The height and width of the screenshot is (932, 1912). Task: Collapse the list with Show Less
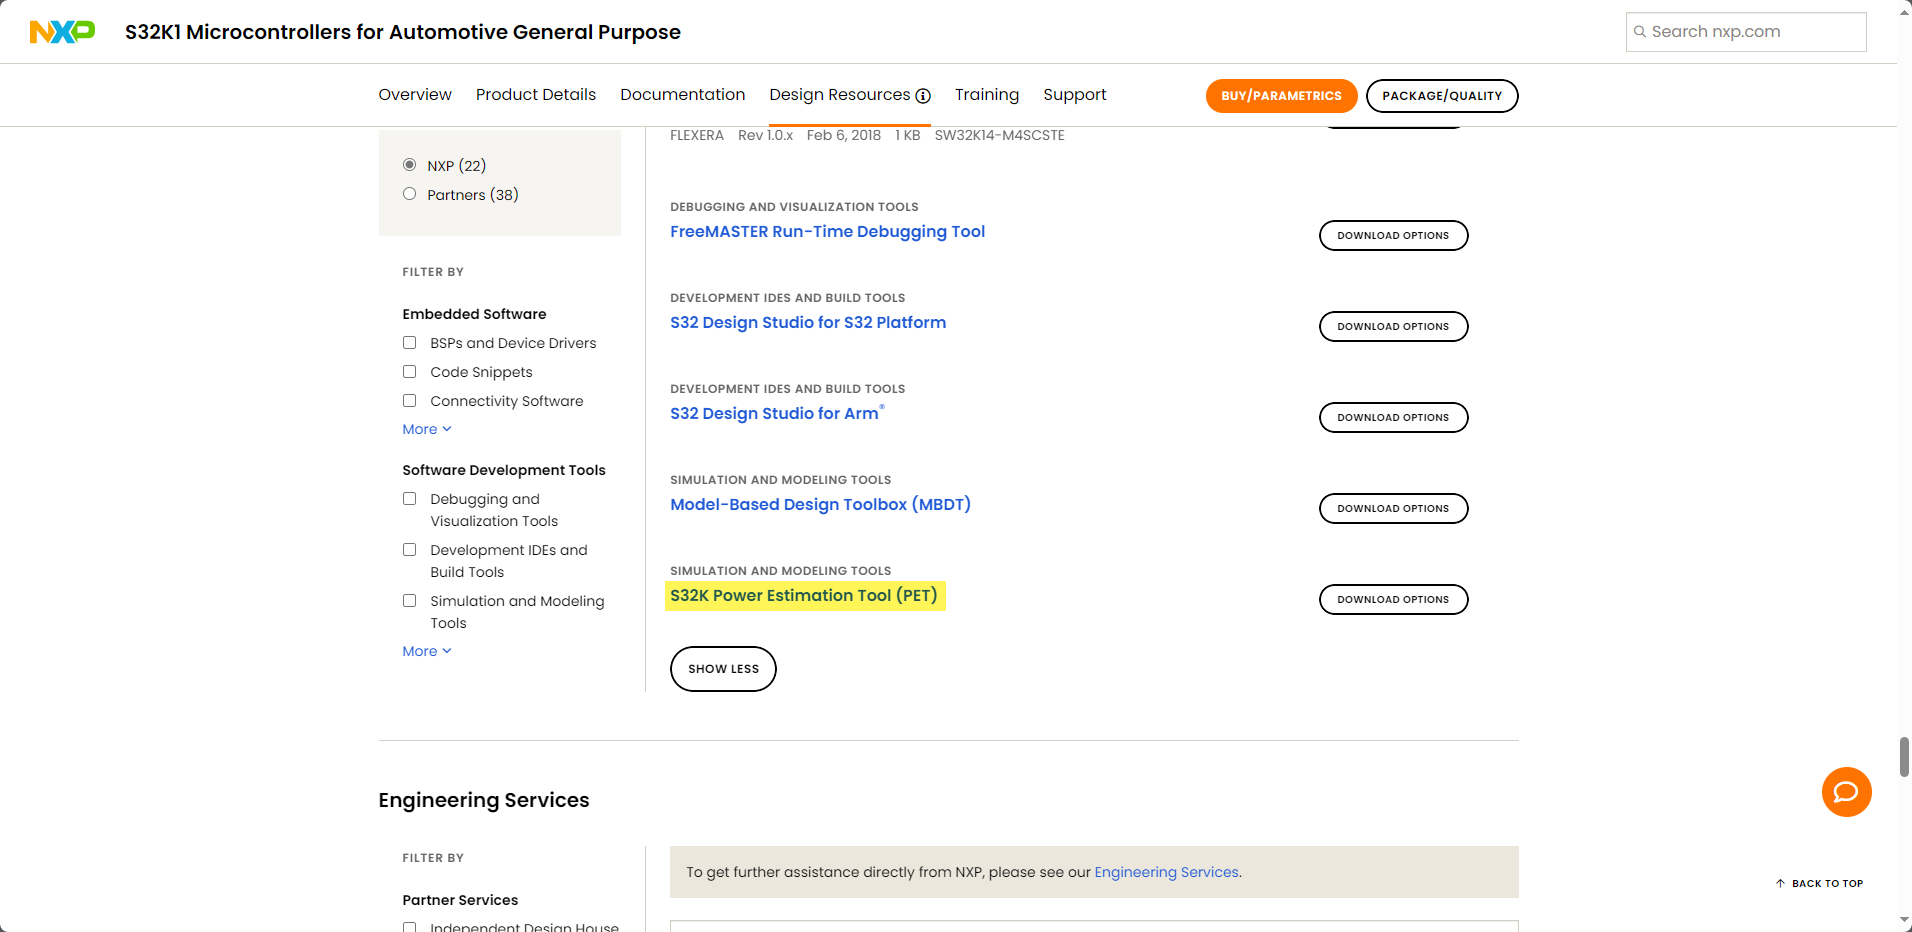coord(723,669)
